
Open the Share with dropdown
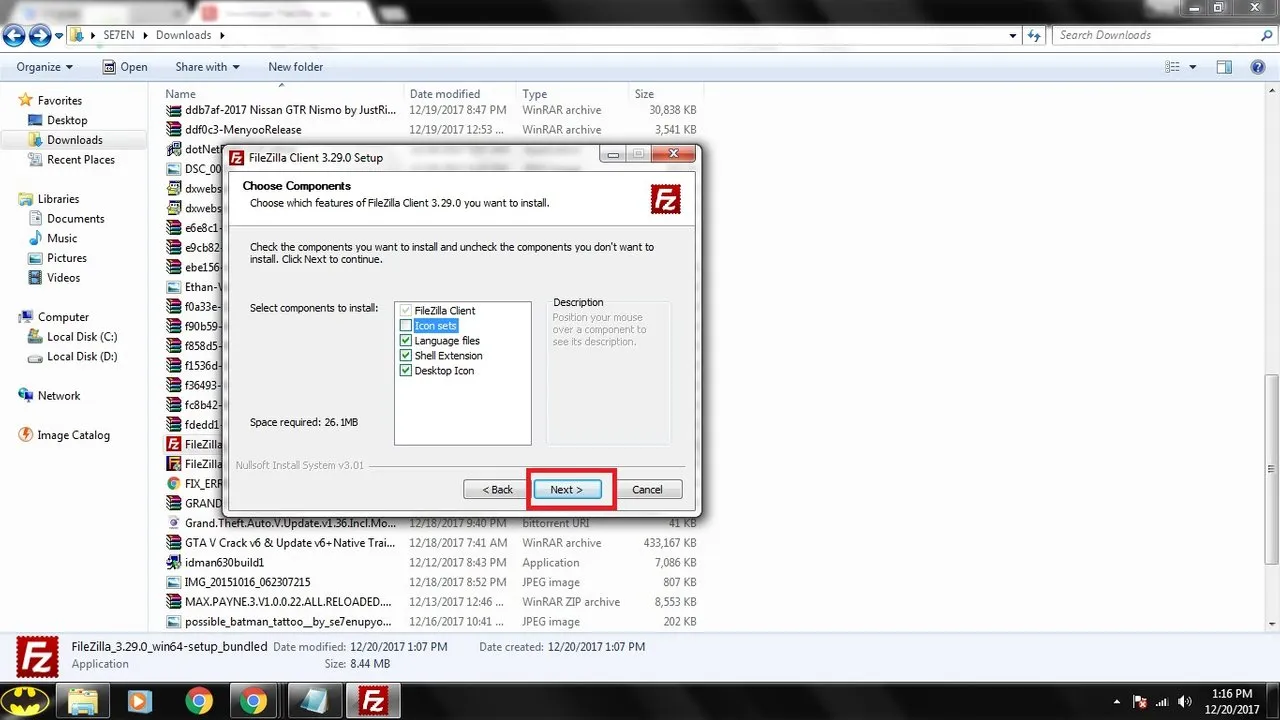[x=207, y=67]
